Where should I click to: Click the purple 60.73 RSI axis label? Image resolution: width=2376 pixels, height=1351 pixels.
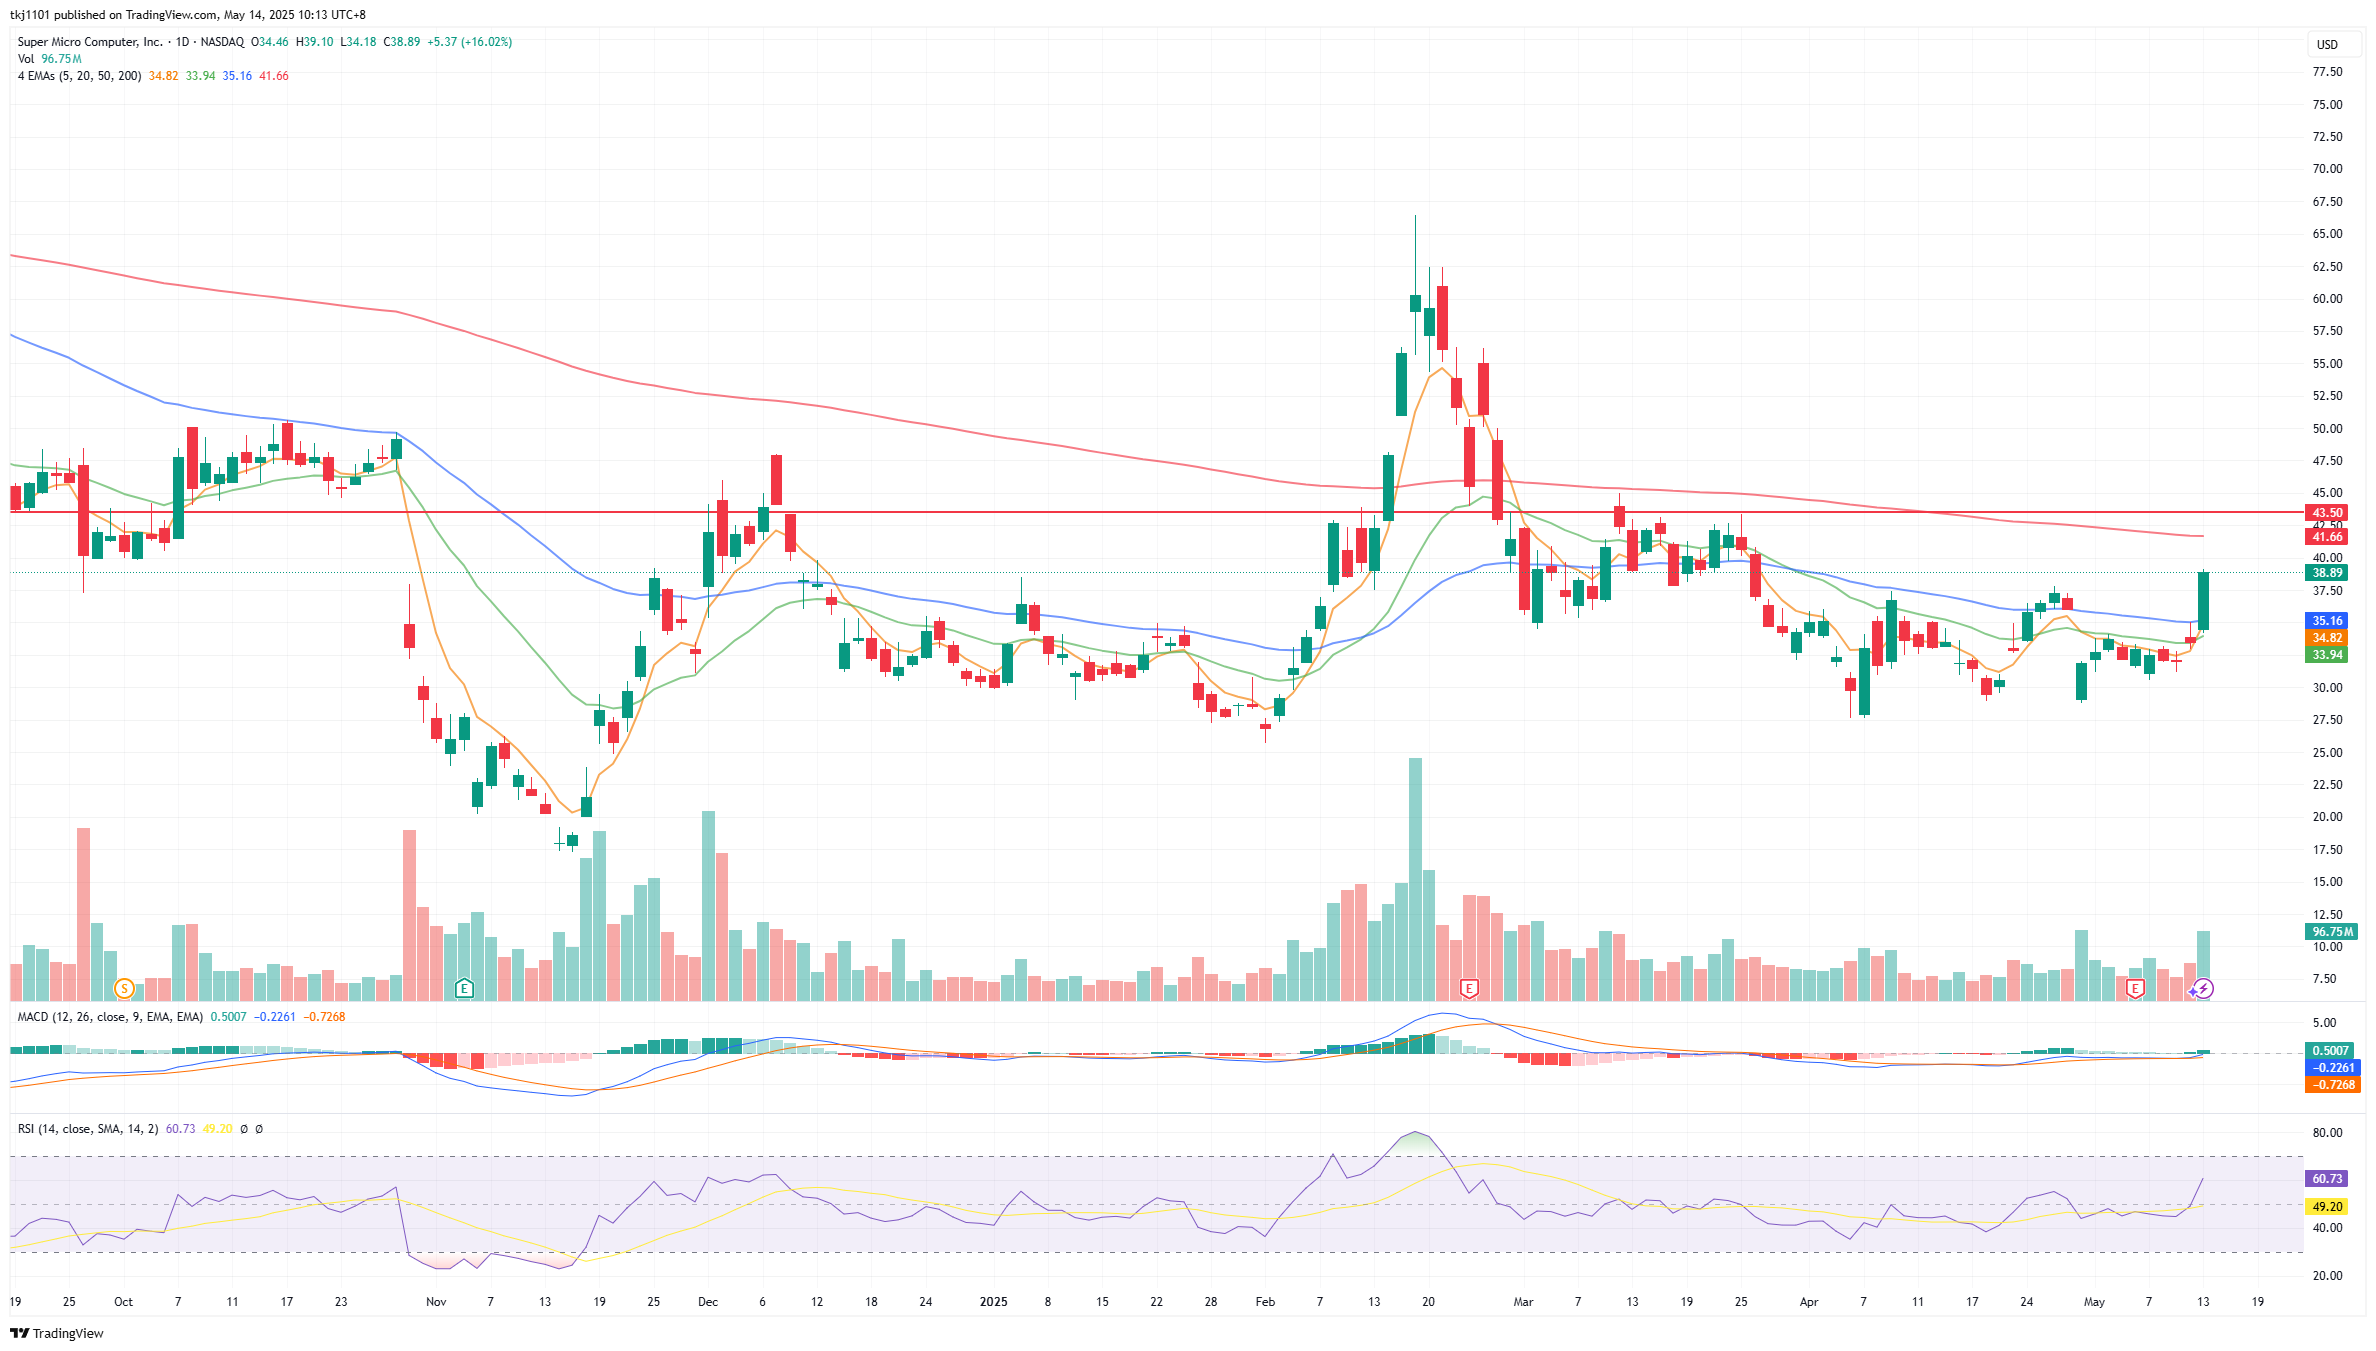[x=2327, y=1179]
